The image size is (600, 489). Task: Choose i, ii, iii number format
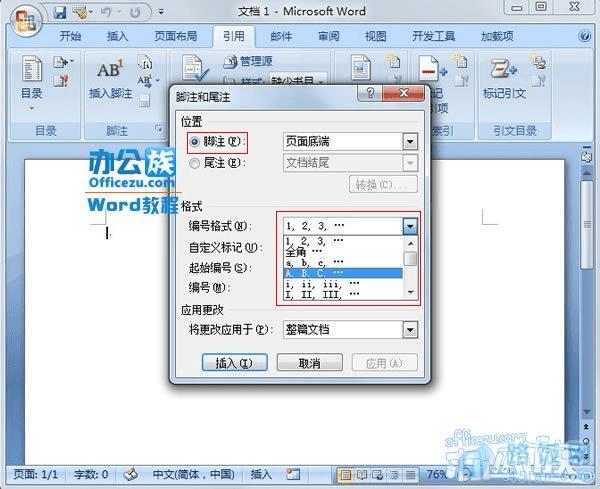[x=343, y=284]
